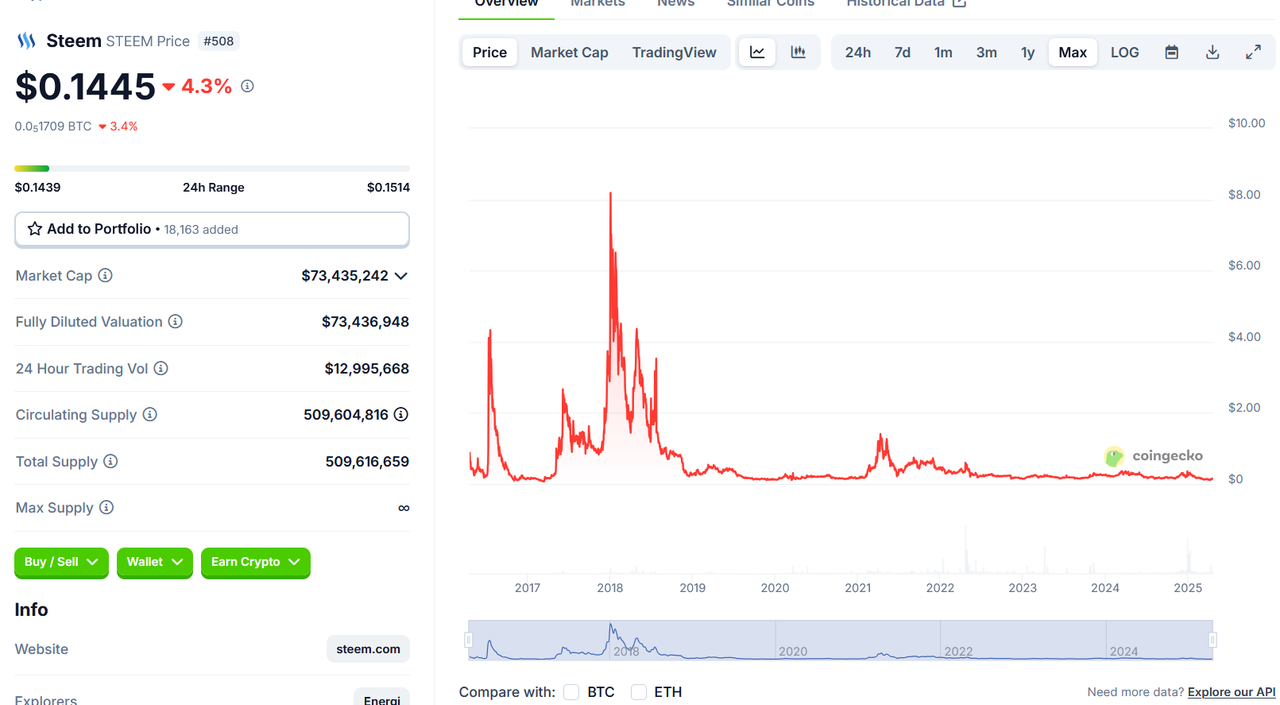Click left handle of chart range slider
Screen dimensions: 1280x705
(468, 640)
